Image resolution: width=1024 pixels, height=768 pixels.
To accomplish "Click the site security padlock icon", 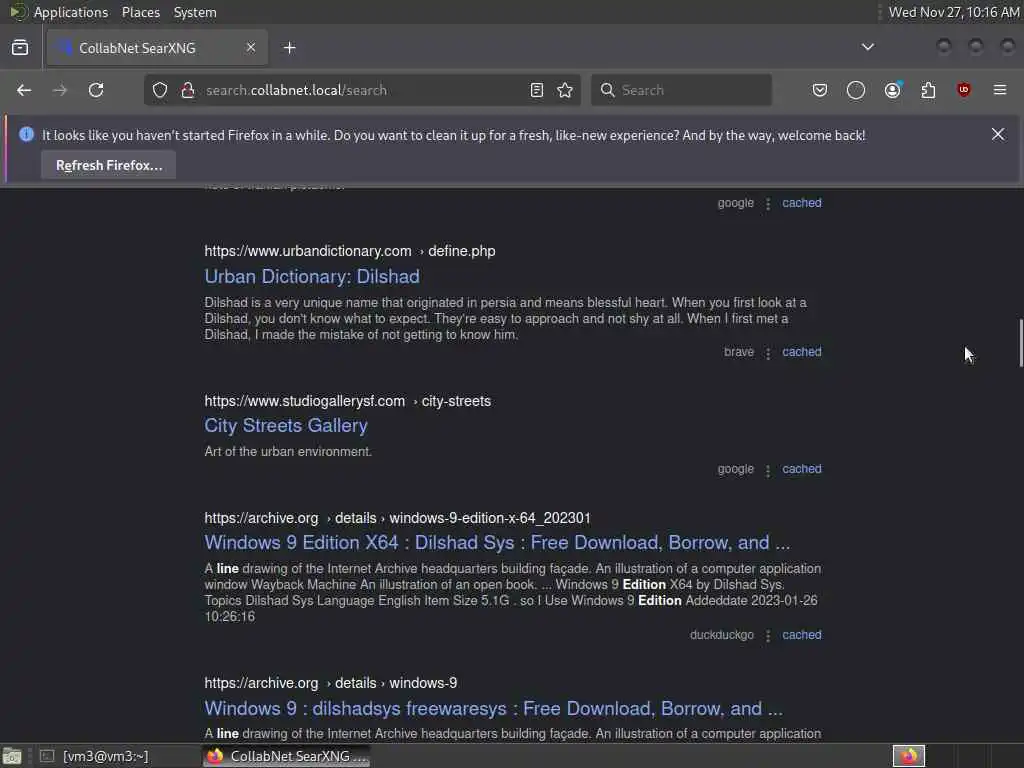I will 188,90.
